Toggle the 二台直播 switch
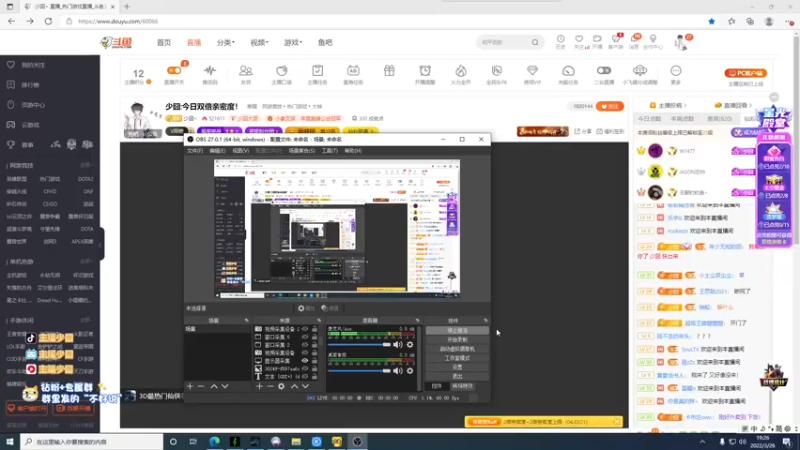This screenshot has height=450, width=800. click(x=604, y=70)
